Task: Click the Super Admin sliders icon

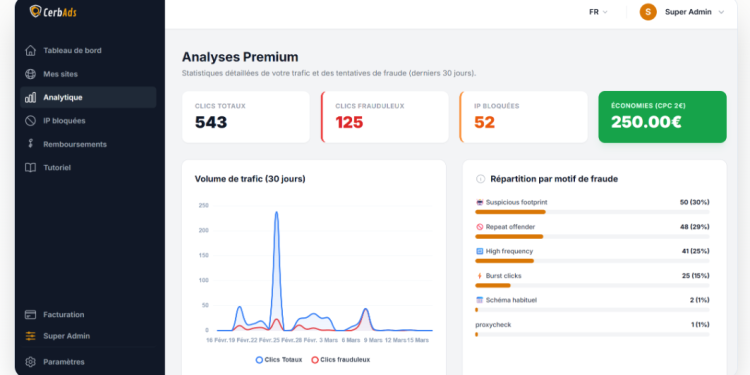Action: 30,336
